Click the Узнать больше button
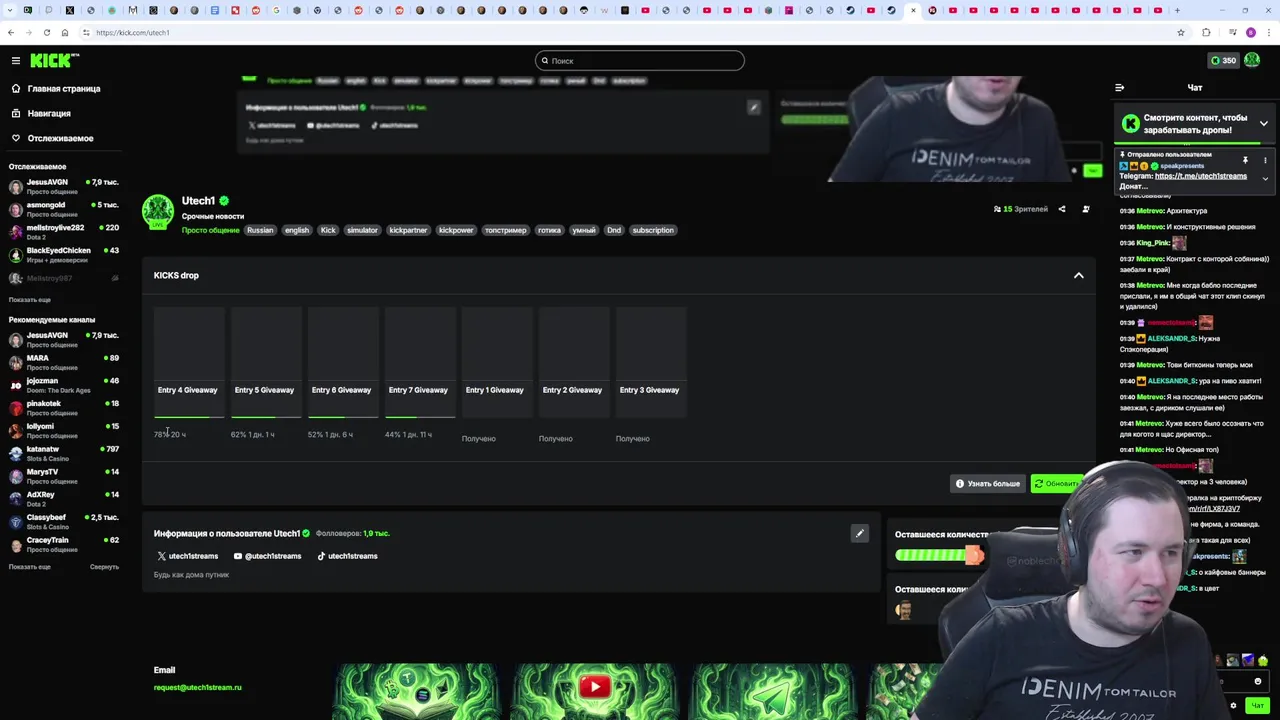 click(x=988, y=484)
